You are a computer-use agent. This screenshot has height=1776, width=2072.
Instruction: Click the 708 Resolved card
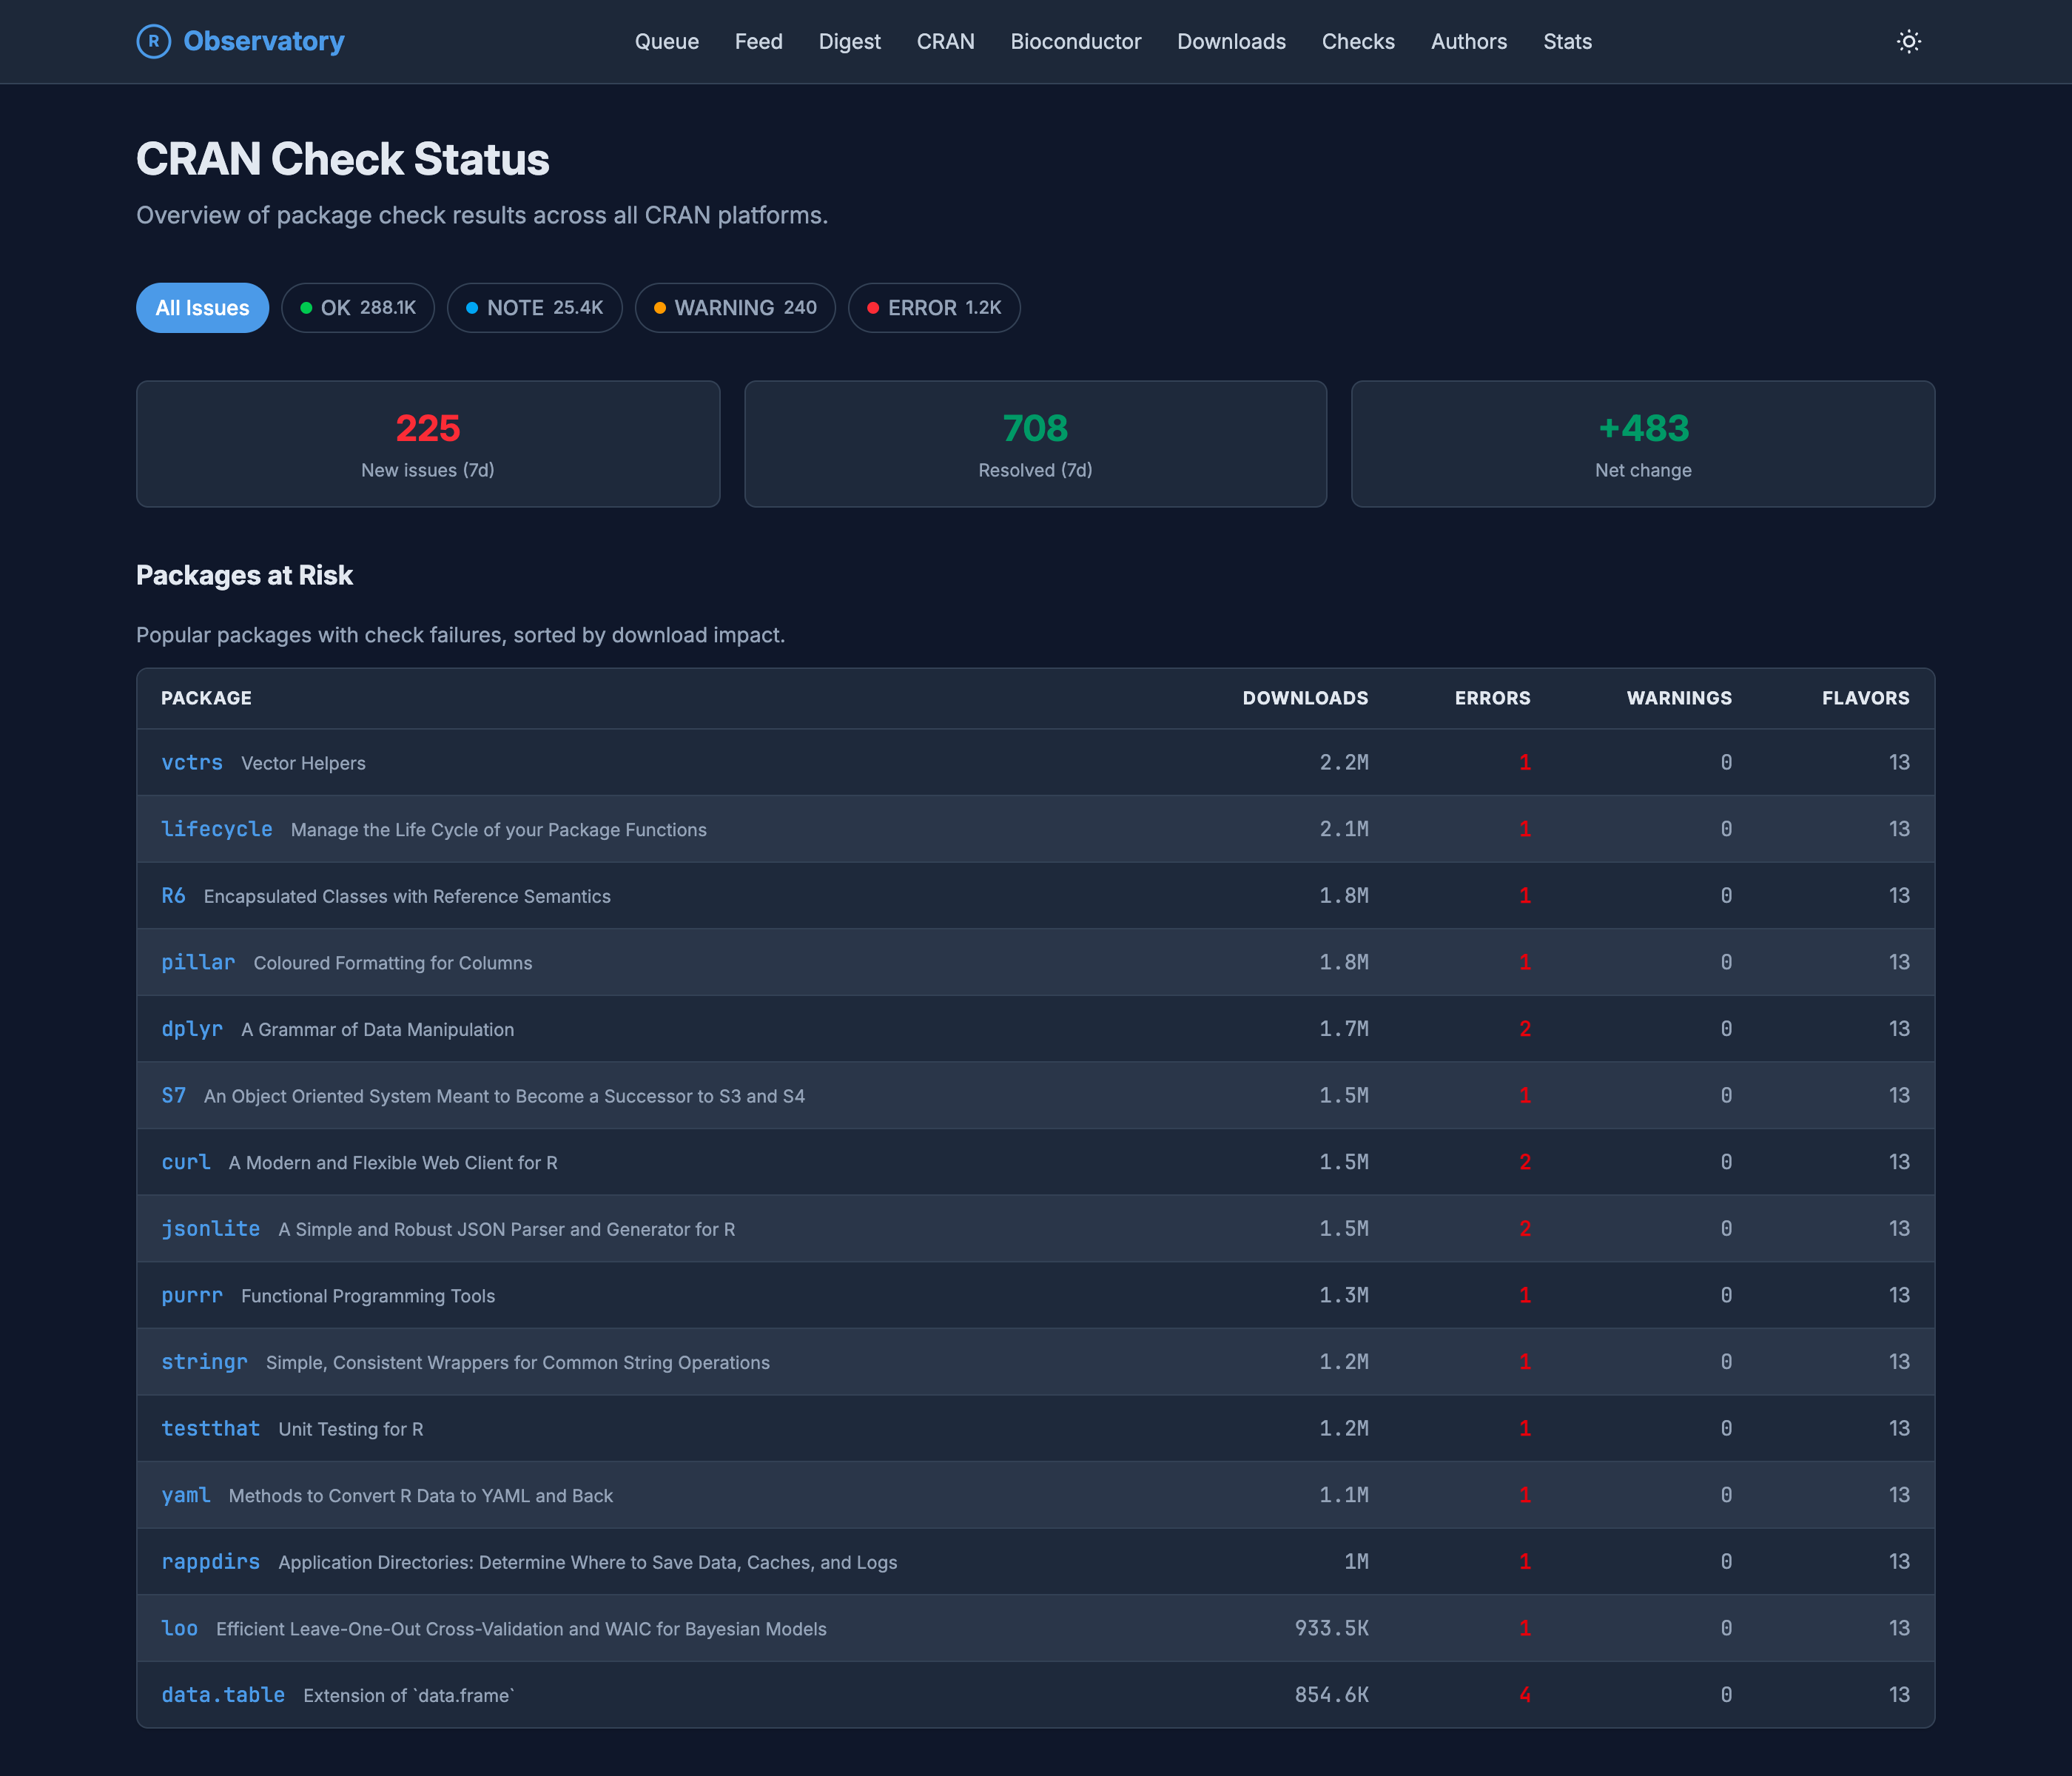[1035, 444]
